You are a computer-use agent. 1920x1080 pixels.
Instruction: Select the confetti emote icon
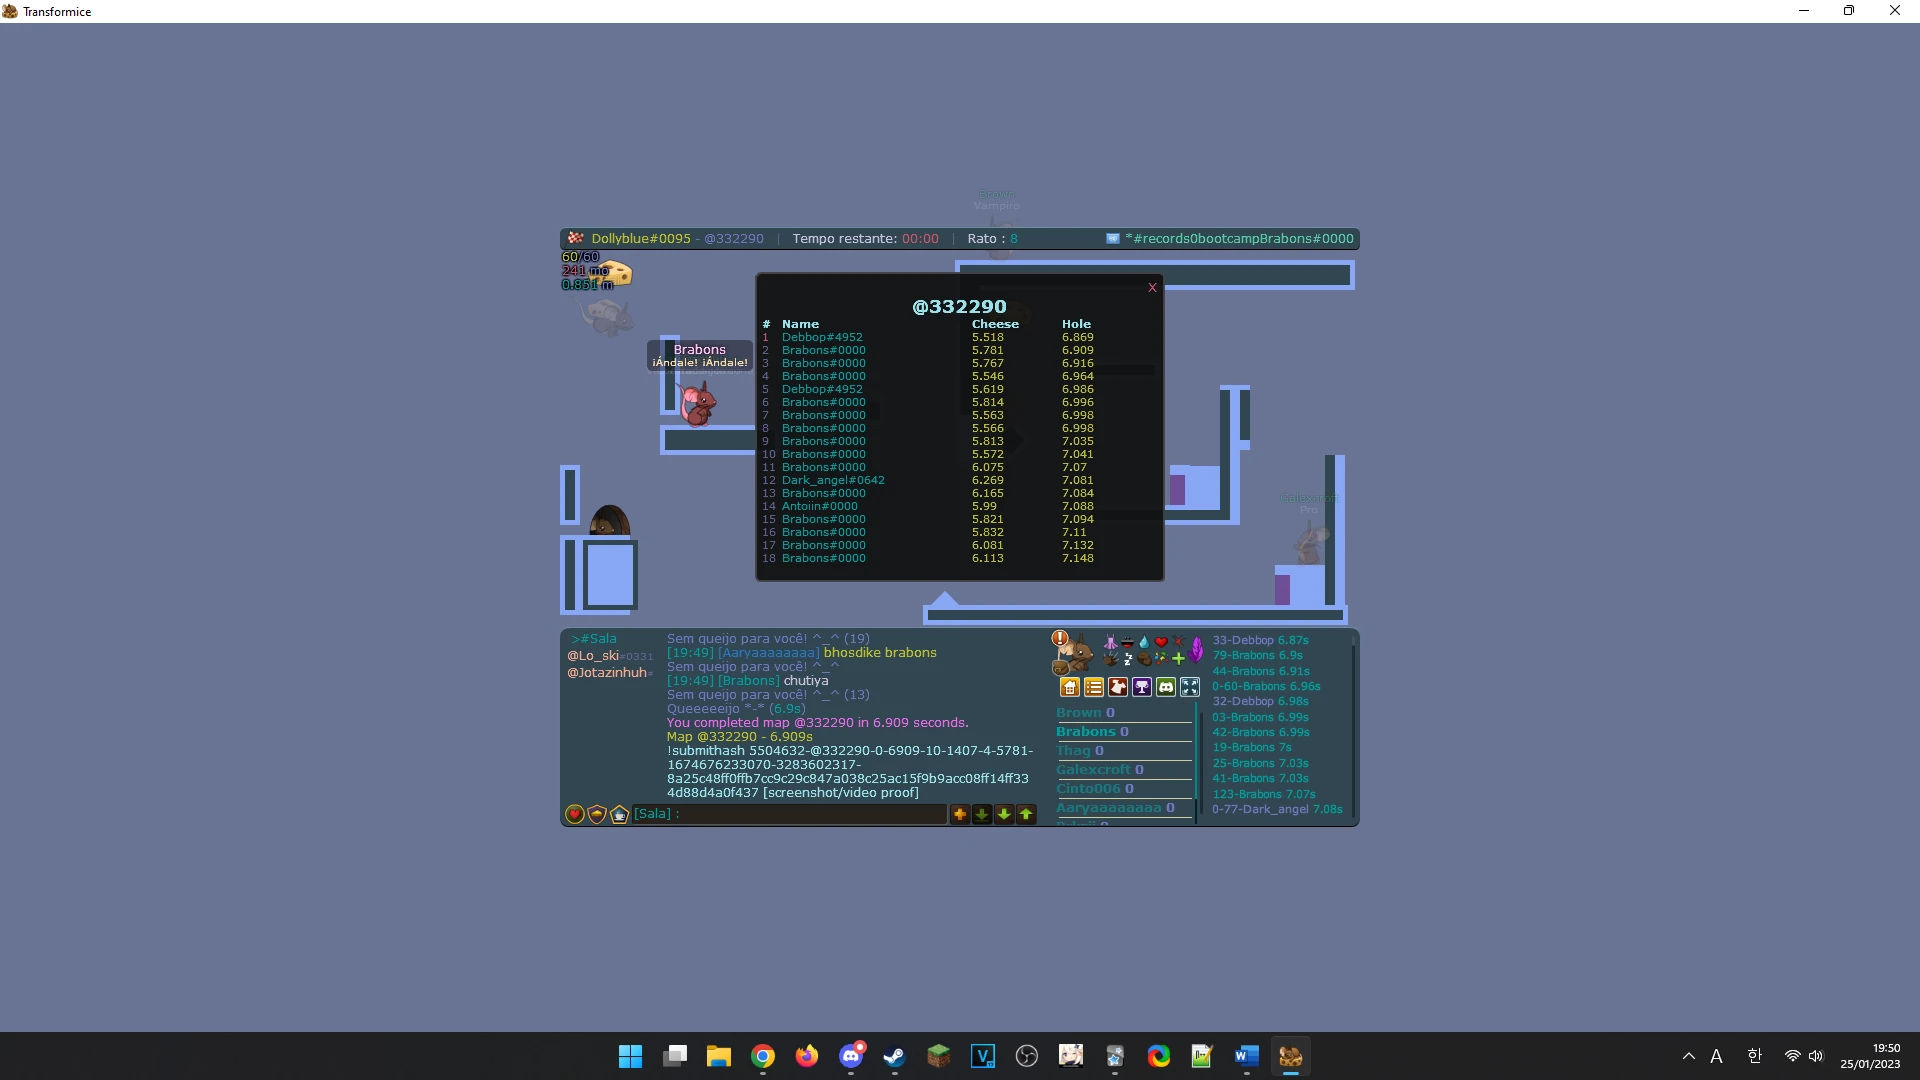pyautogui.click(x=1161, y=659)
